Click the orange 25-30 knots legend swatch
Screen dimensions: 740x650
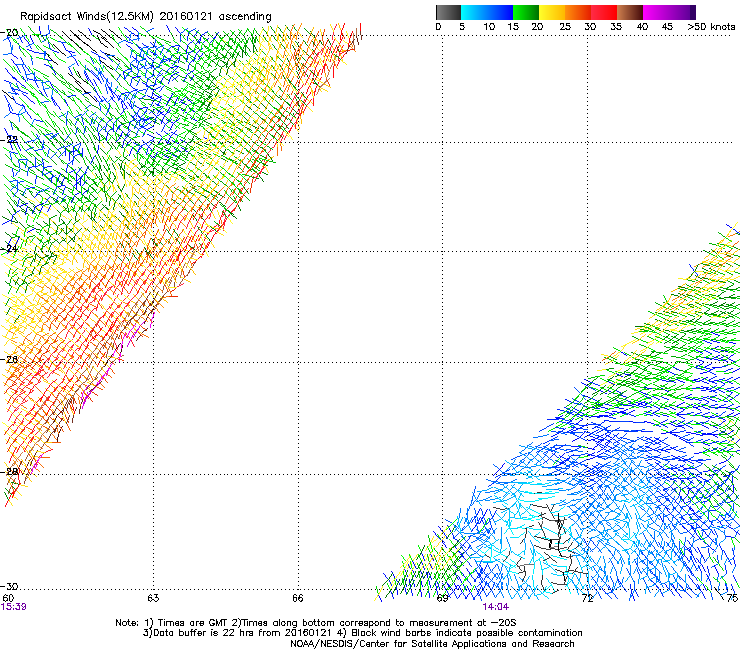[578, 12]
